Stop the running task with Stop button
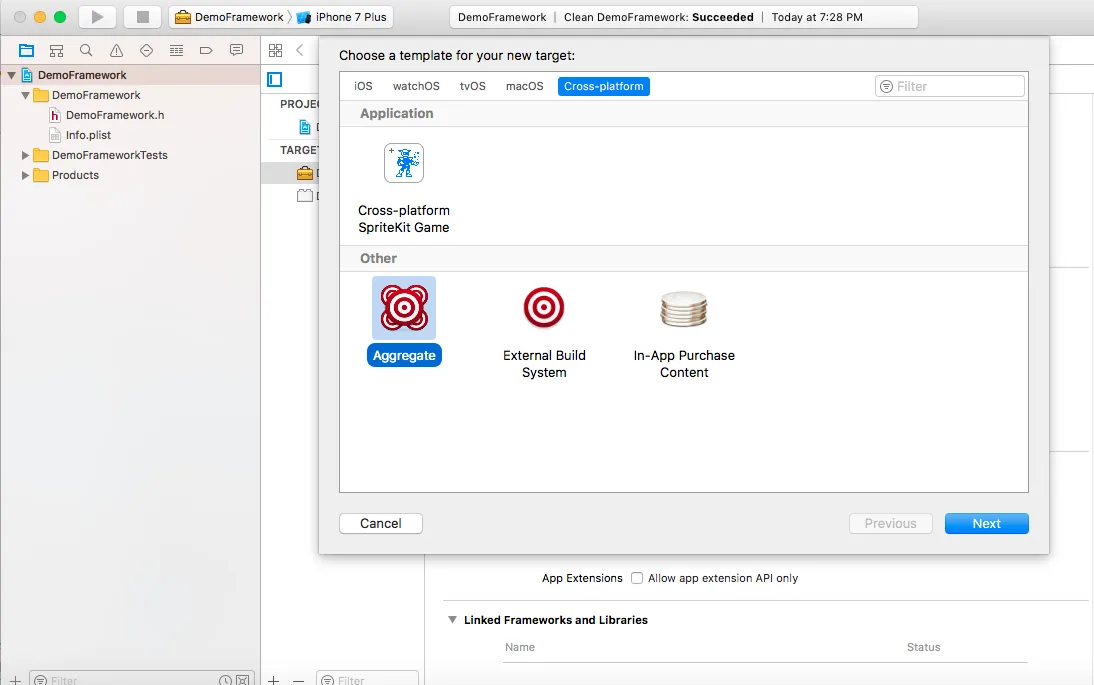 click(142, 17)
